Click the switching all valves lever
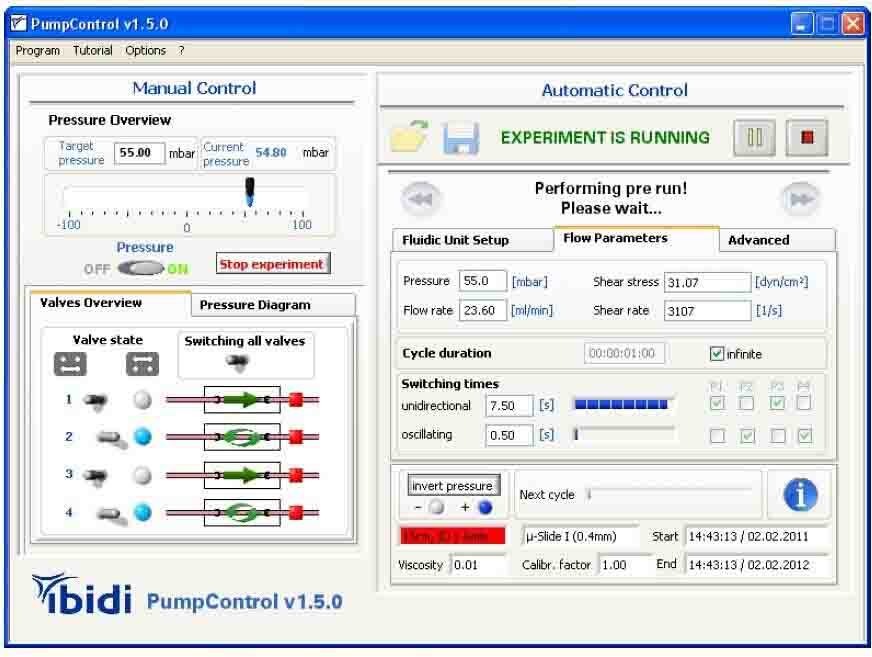872x657 pixels. (237, 362)
